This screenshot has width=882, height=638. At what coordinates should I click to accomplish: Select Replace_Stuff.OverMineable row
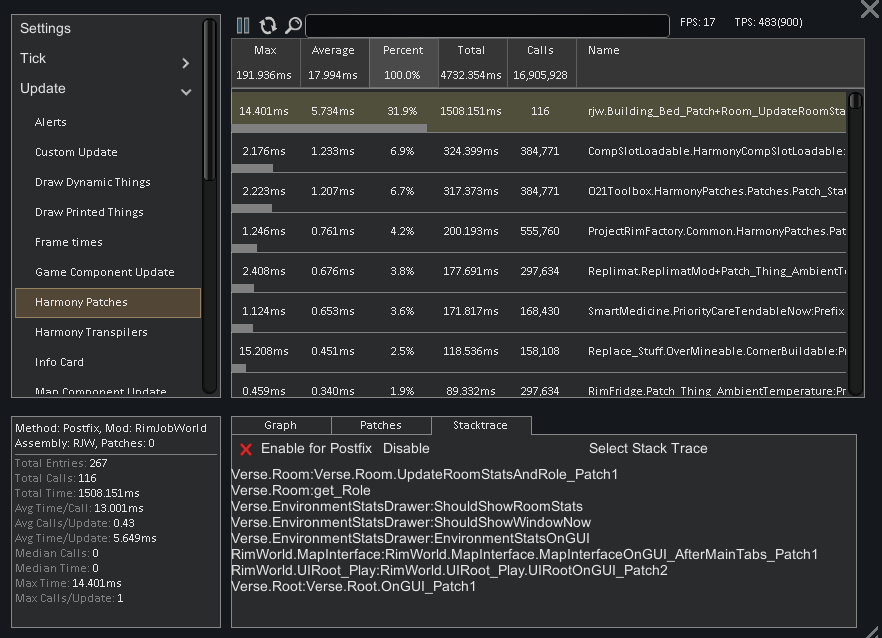[538, 352]
